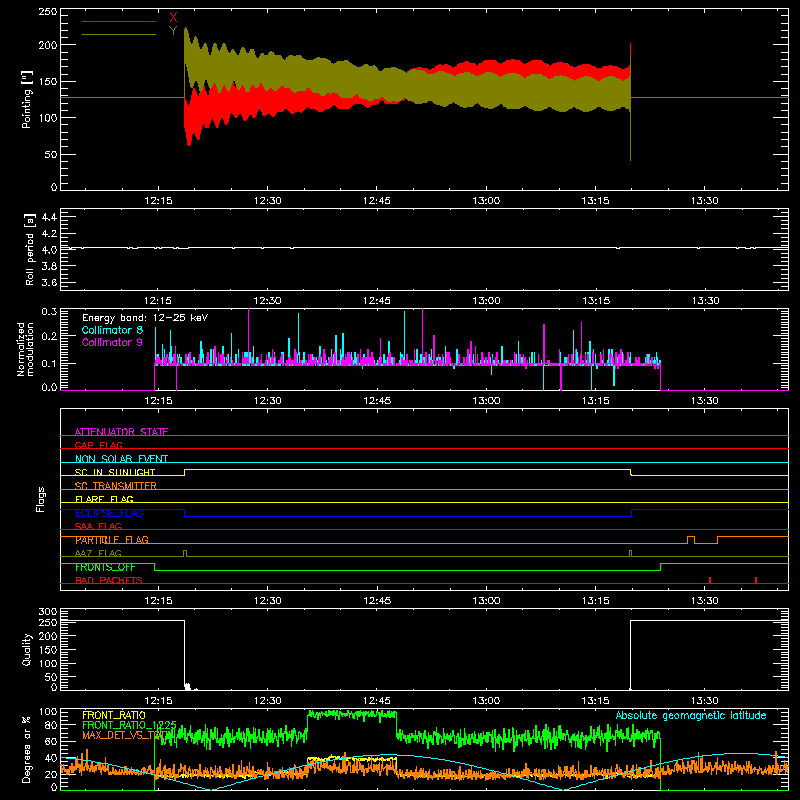The image size is (800, 800).
Task: Select the SAA_FLAG label
Action: (x=98, y=526)
